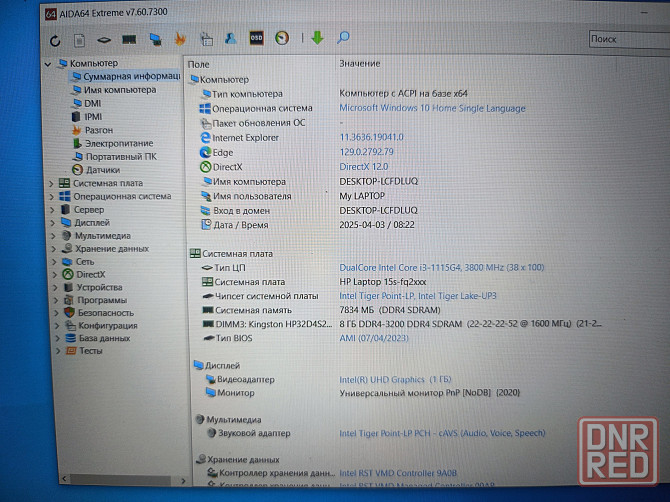Expand the Операционная система tree node
Viewport: 670px width, 502px height.
point(52,197)
